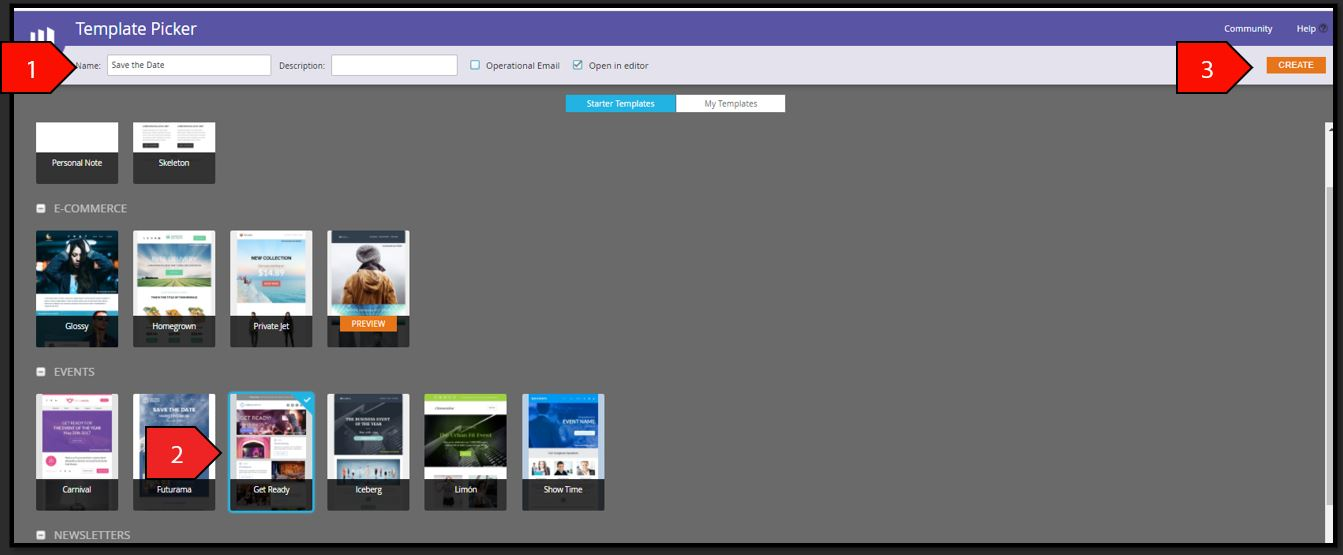
Task: Click the Help link
Action: coord(1306,29)
